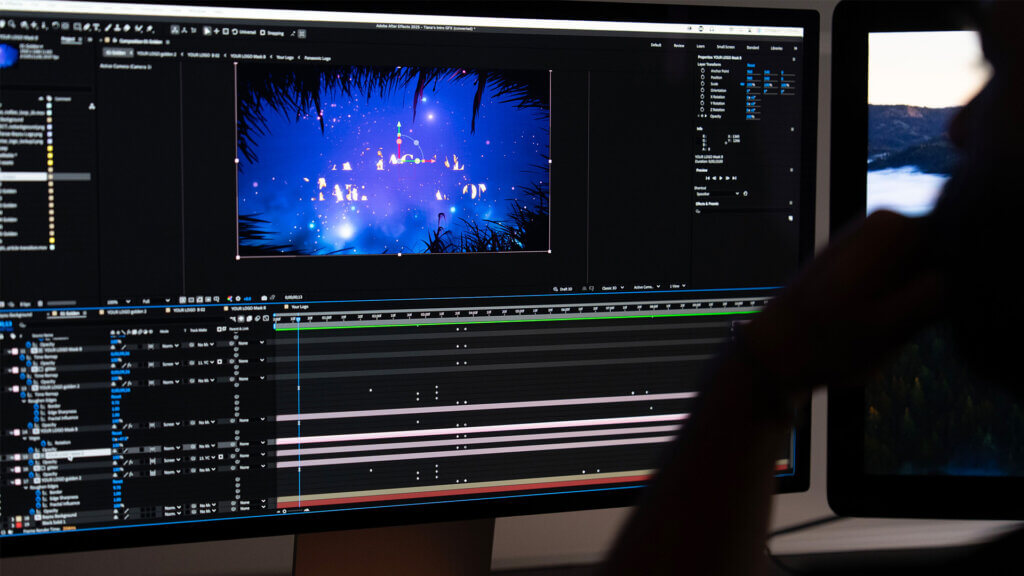Open the YOUR LOGO golden 2 timeline tab
1024x576 pixels.
[x=127, y=312]
